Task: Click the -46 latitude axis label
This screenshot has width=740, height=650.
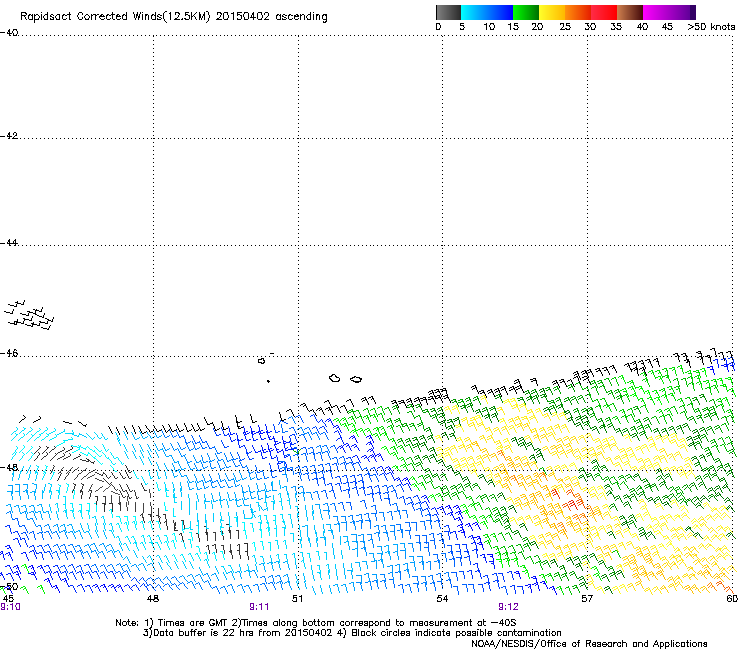Action: click(9, 354)
